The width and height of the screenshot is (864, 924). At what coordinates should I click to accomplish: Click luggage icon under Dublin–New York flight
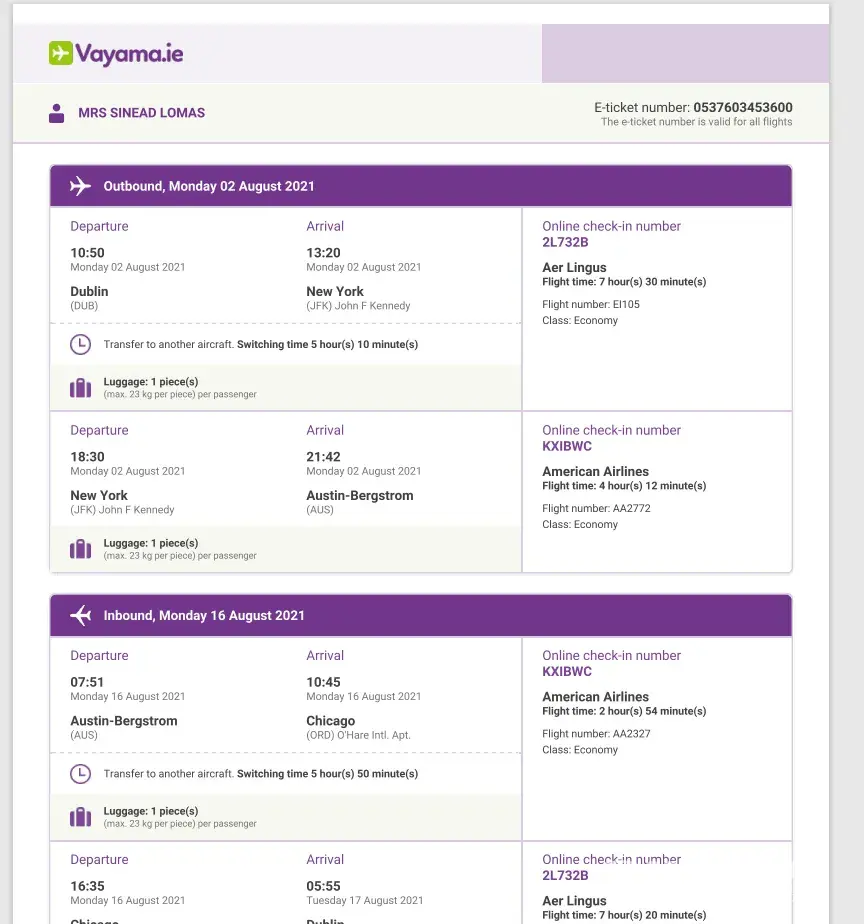click(x=80, y=388)
